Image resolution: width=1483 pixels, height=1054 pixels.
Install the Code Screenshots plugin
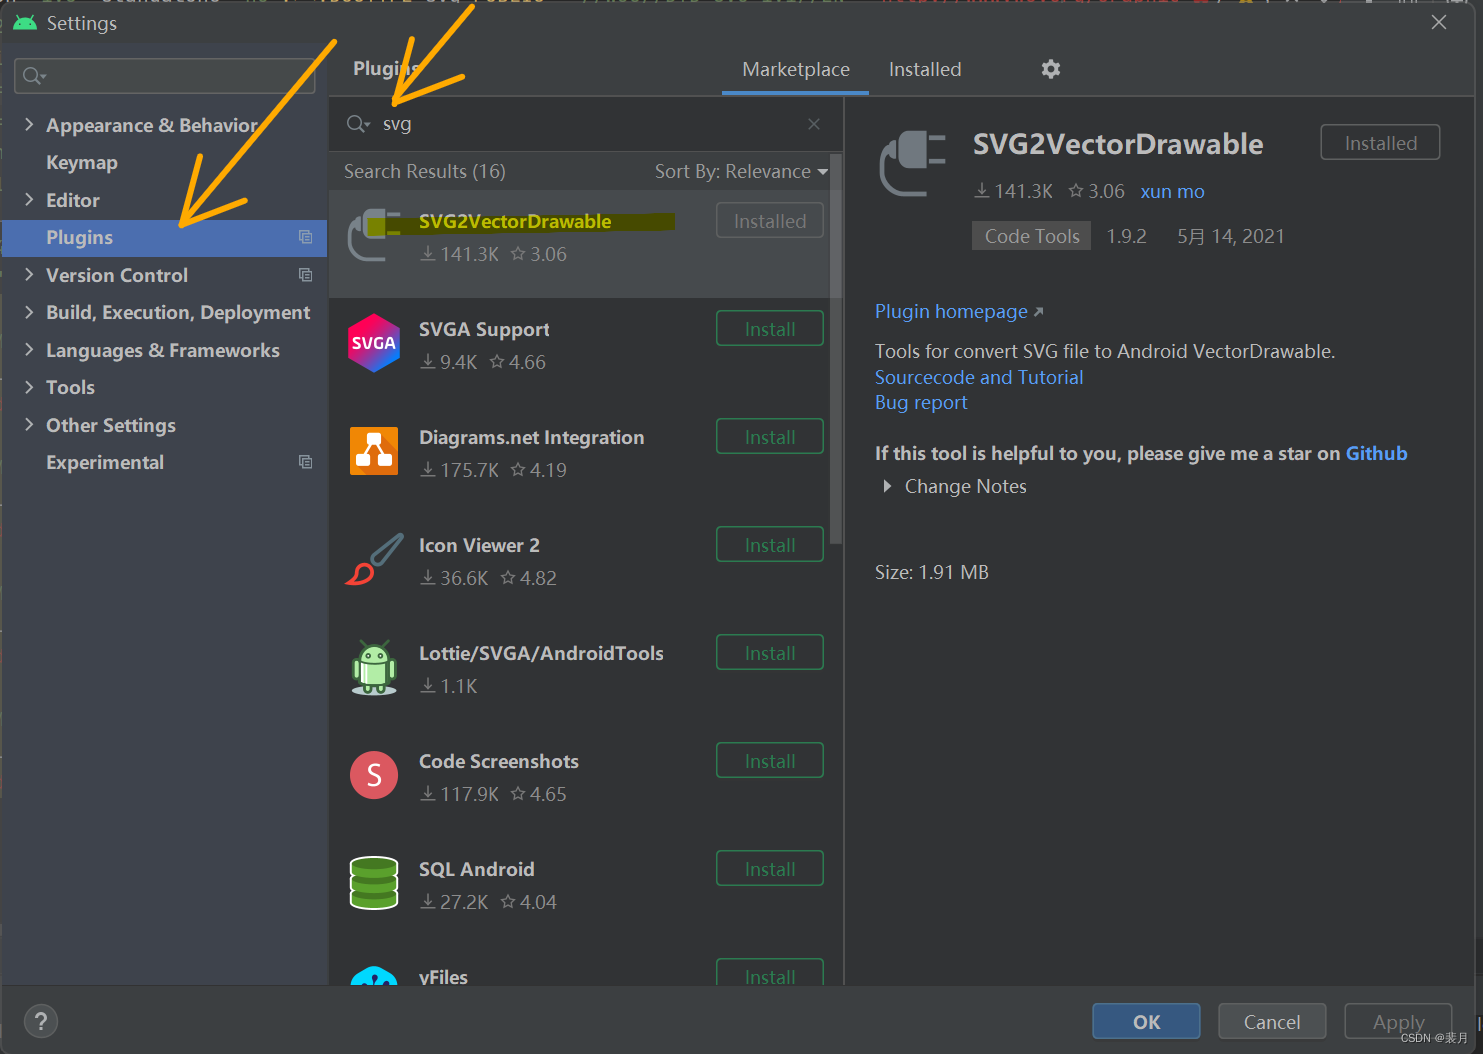point(770,761)
